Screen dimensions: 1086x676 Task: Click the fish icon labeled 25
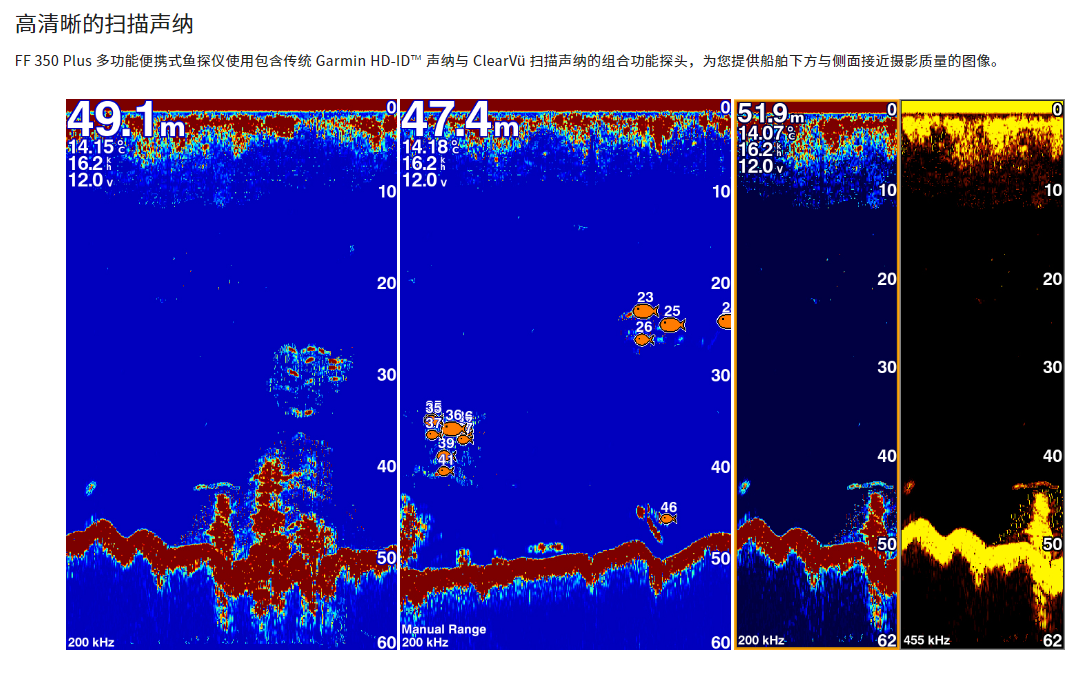pyautogui.click(x=672, y=325)
